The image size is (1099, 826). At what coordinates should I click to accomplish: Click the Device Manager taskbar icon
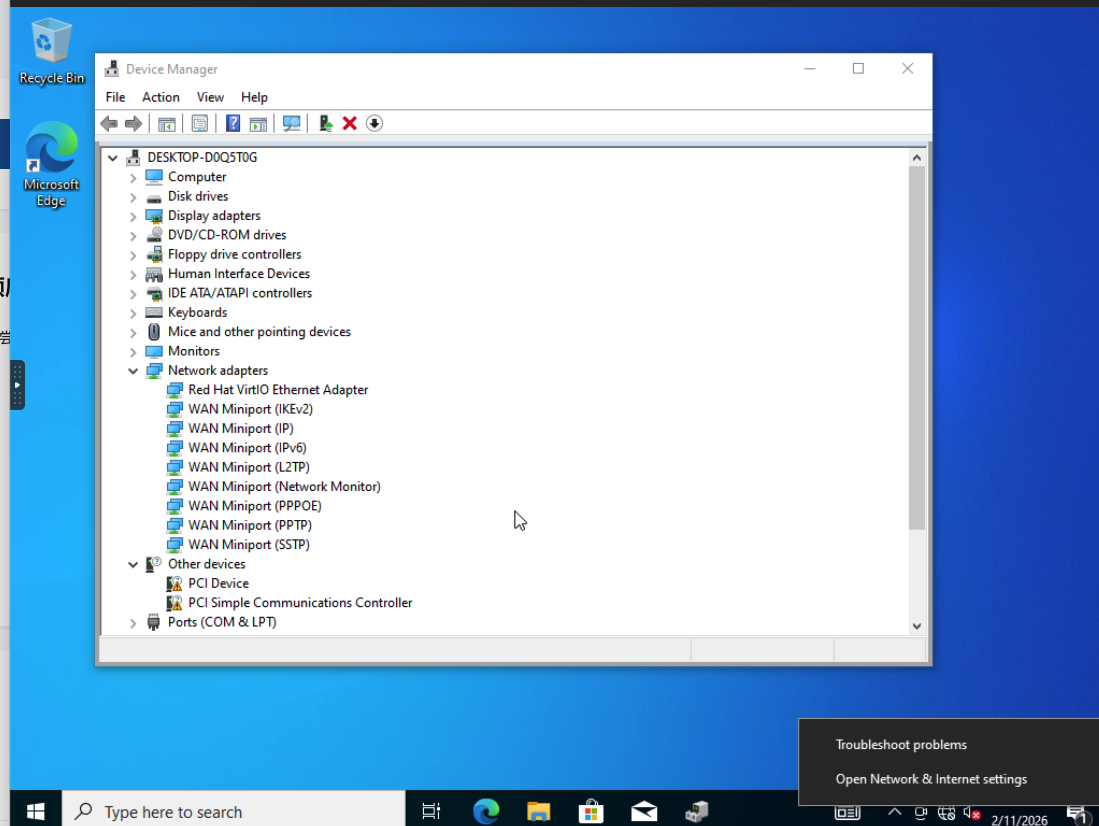[x=697, y=811]
